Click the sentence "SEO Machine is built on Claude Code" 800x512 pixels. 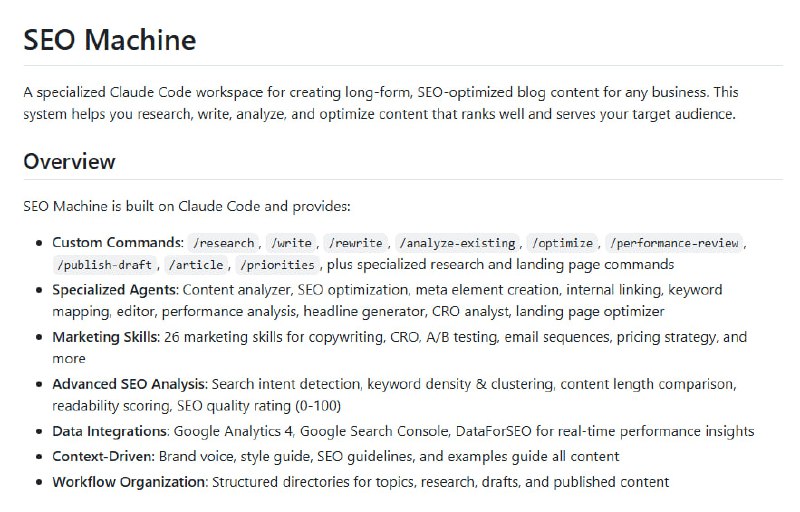[x=186, y=207]
